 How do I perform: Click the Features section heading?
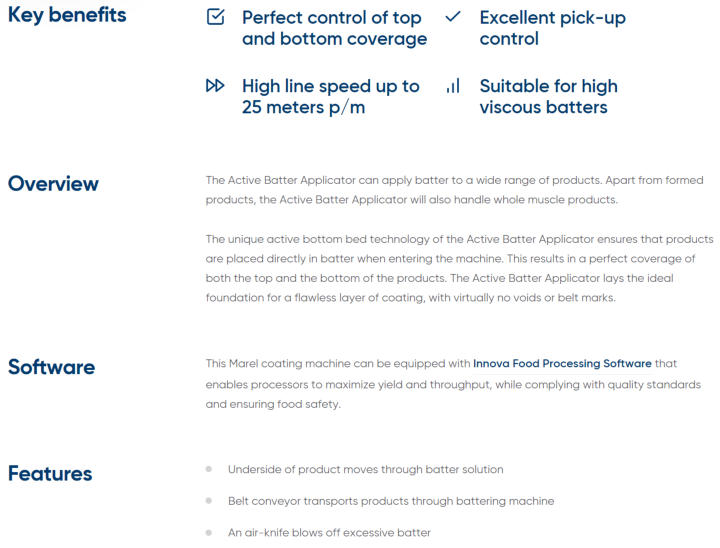50,474
